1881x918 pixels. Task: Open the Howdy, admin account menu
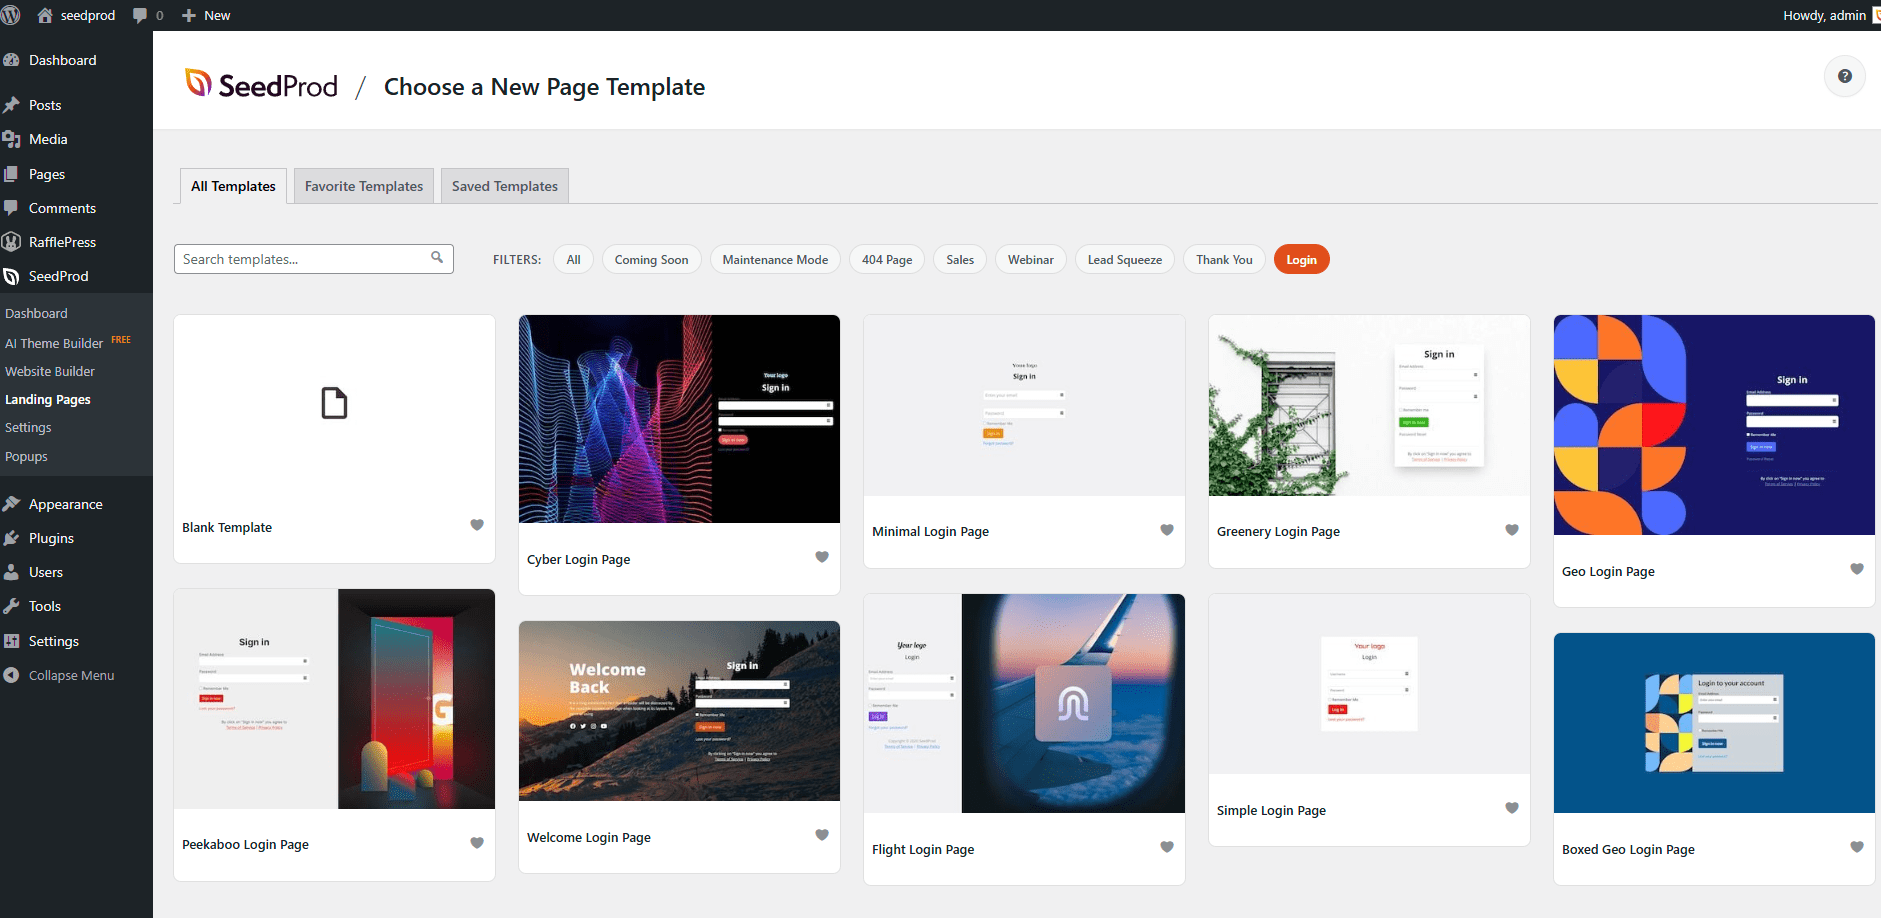tap(1823, 15)
